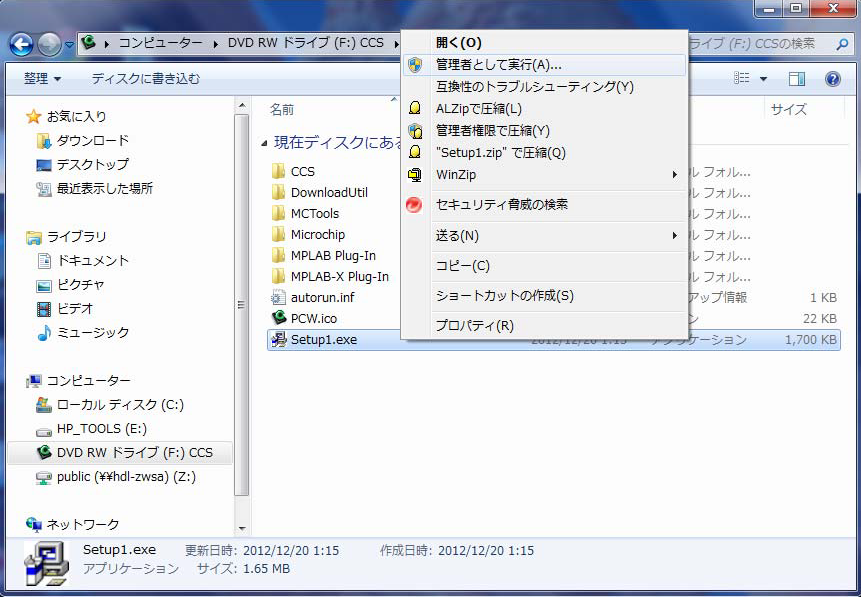The width and height of the screenshot is (861, 597).
Task: Toggle the preview pane icon
Action: (797, 78)
